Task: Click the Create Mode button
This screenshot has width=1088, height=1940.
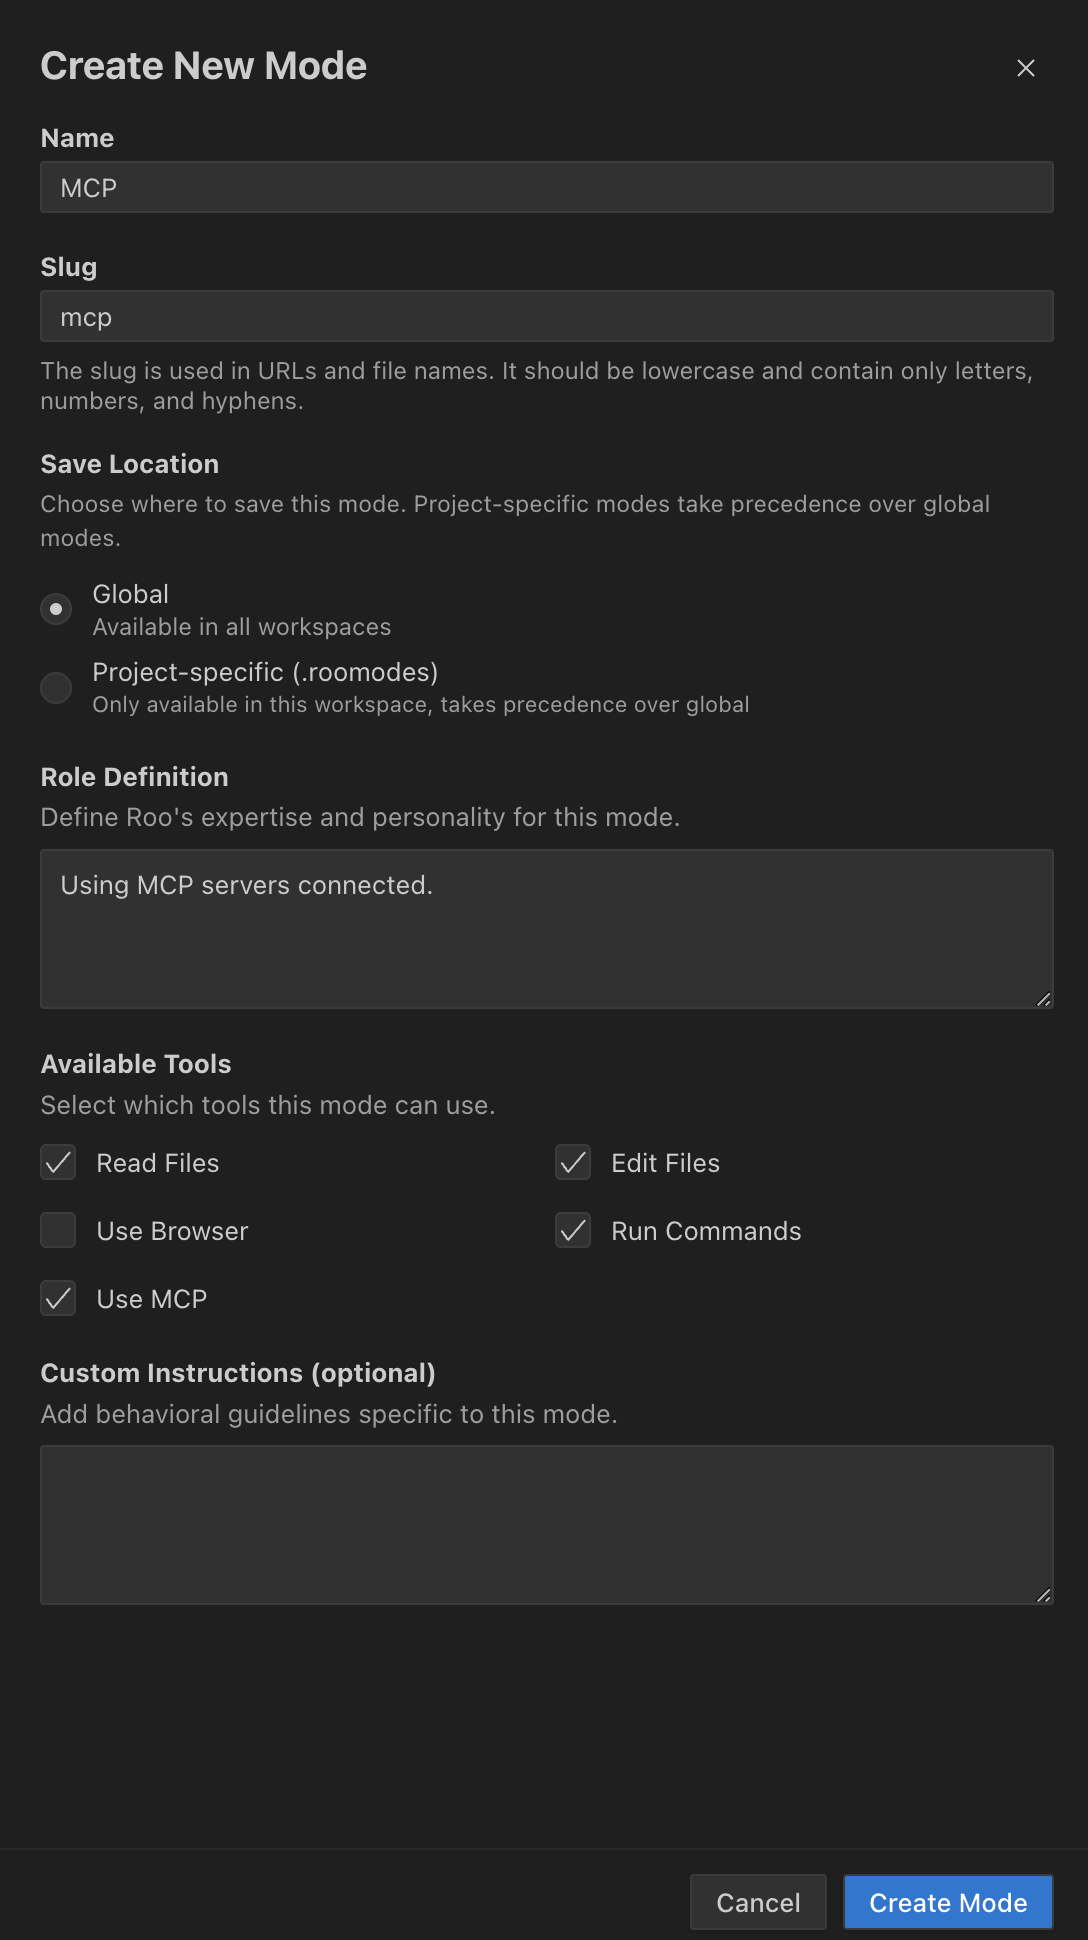Action: coord(948,1902)
